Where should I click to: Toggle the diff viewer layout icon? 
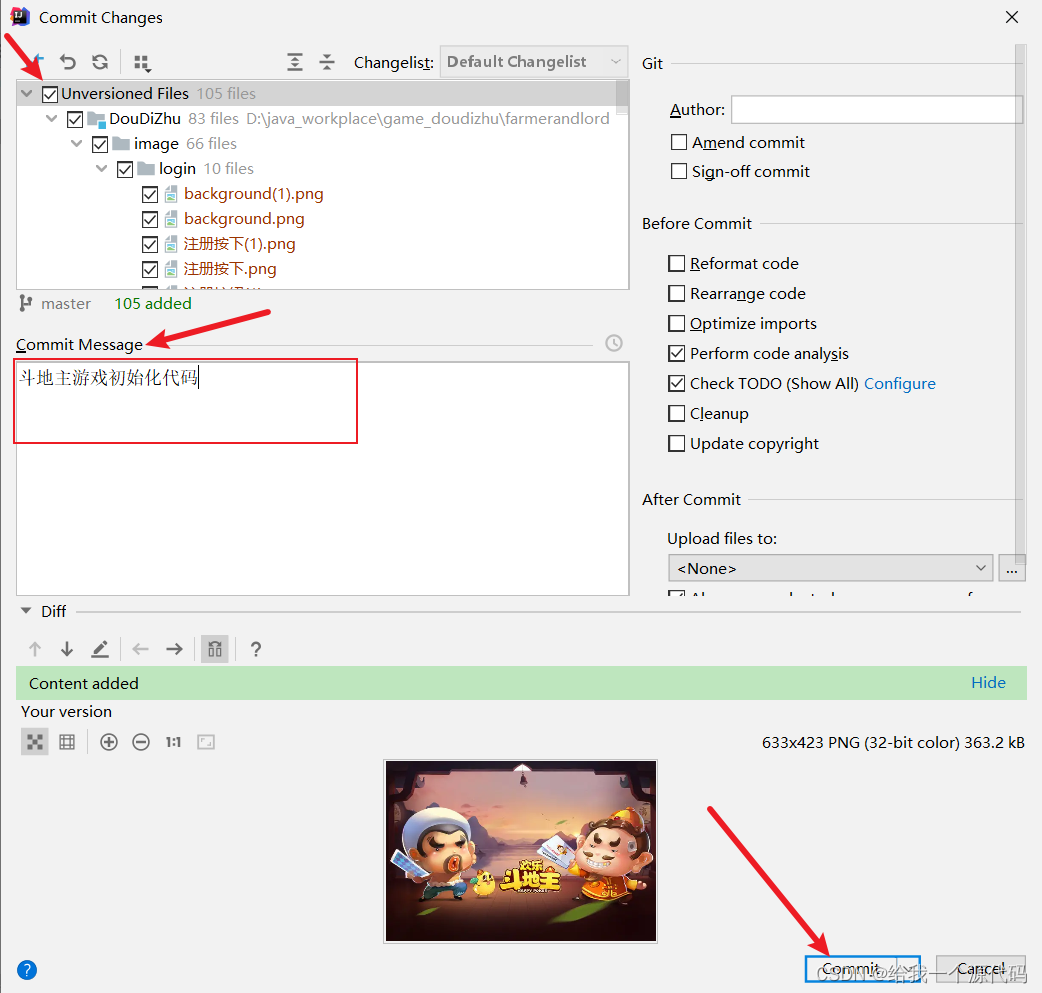[x=215, y=649]
